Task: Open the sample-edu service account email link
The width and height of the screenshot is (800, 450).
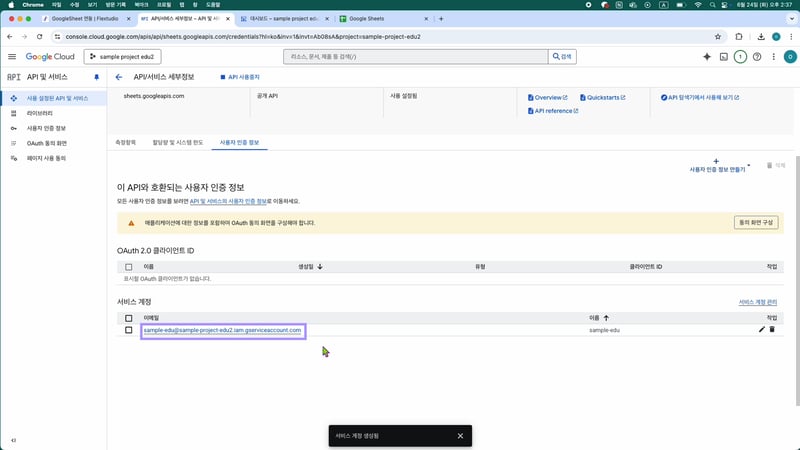Action: [x=222, y=330]
